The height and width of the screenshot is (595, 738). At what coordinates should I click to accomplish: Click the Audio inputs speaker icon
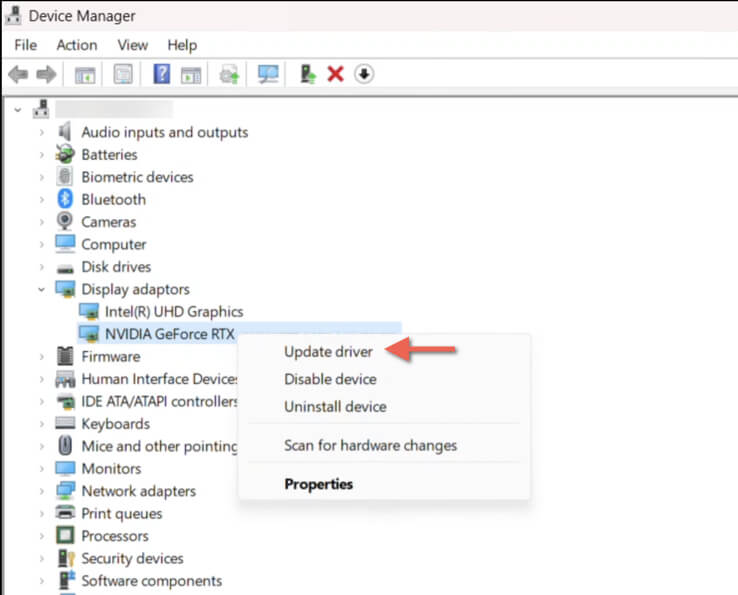point(65,131)
